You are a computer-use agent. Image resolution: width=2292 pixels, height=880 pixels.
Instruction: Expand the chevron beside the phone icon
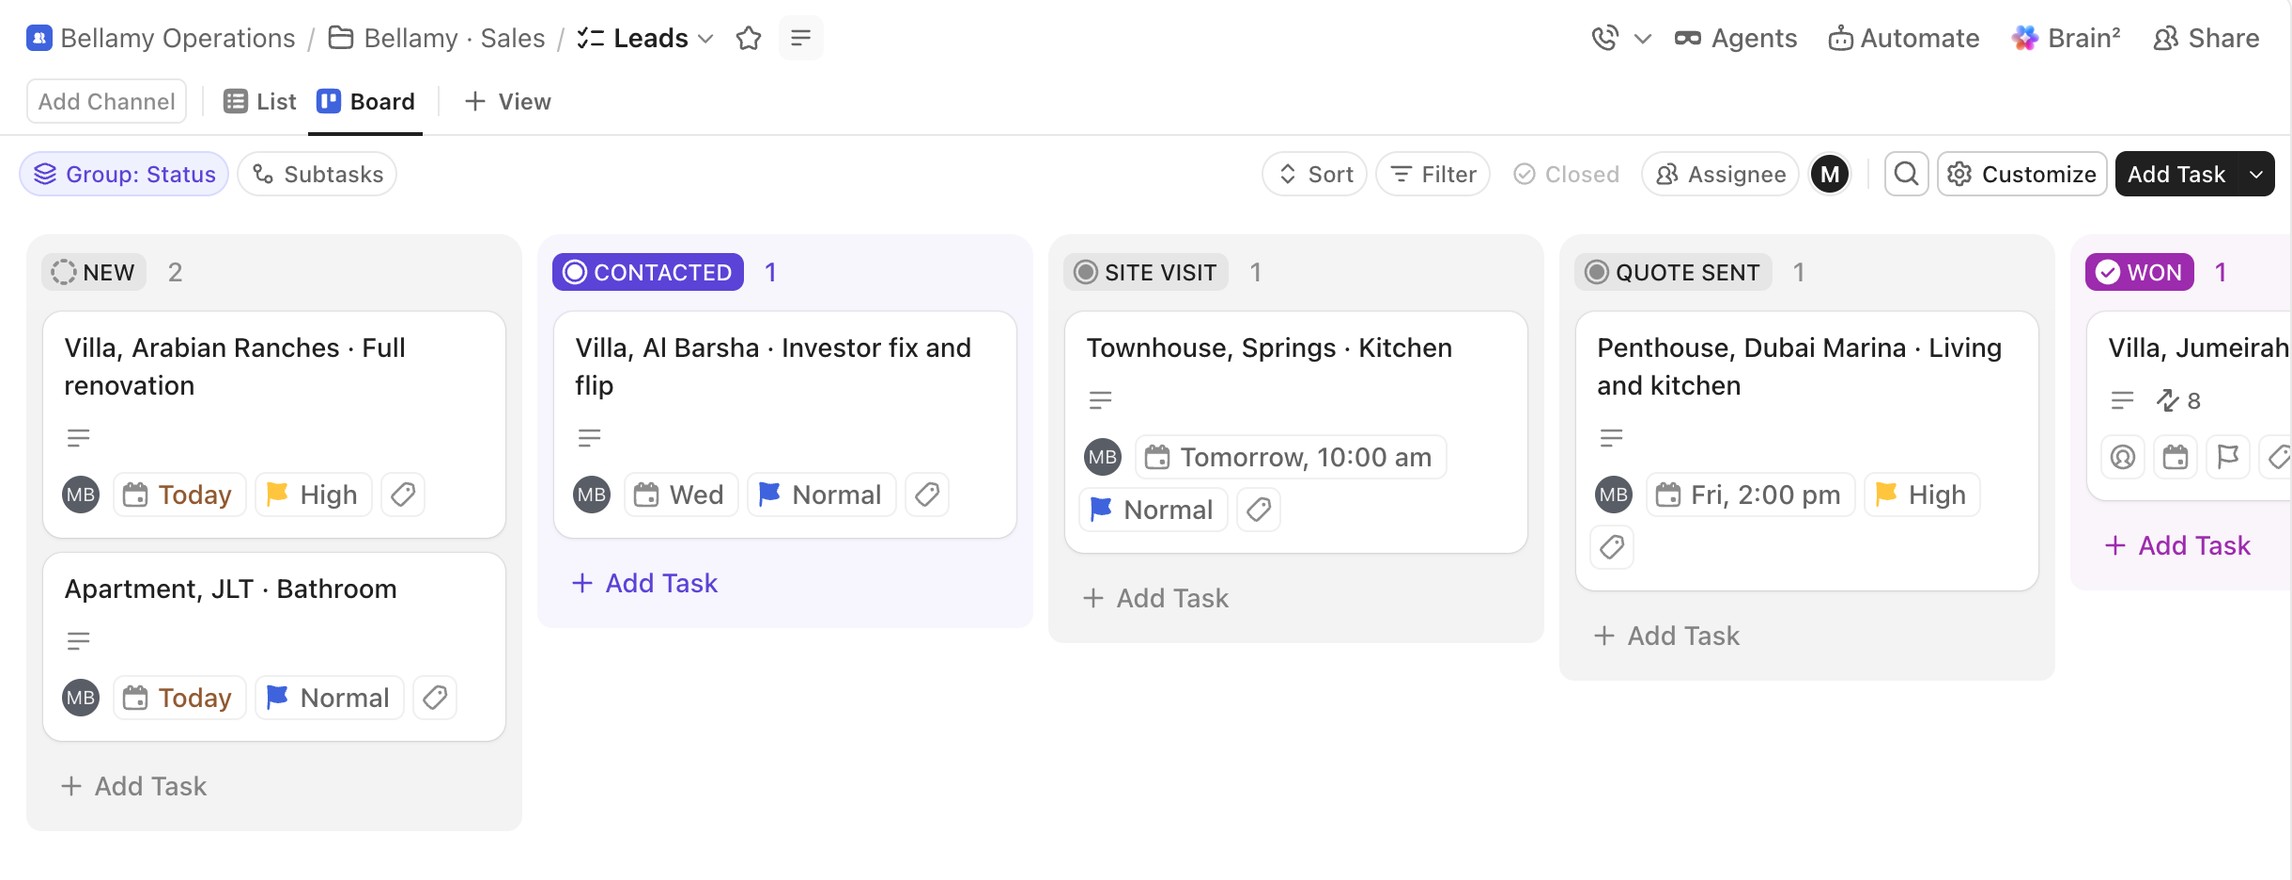coord(1642,38)
